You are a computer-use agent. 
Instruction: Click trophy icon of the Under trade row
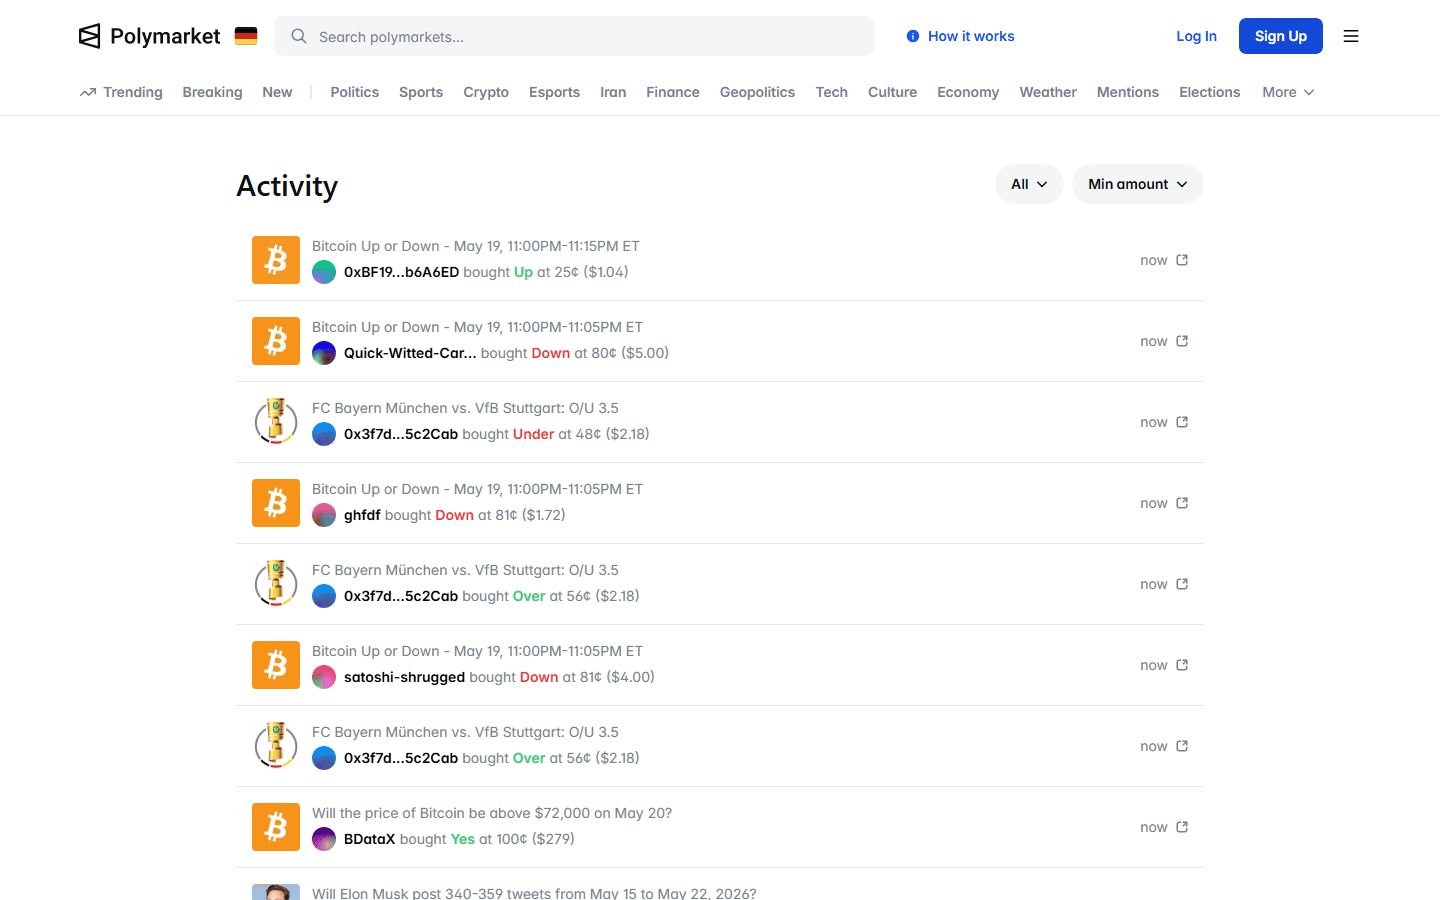(x=276, y=422)
